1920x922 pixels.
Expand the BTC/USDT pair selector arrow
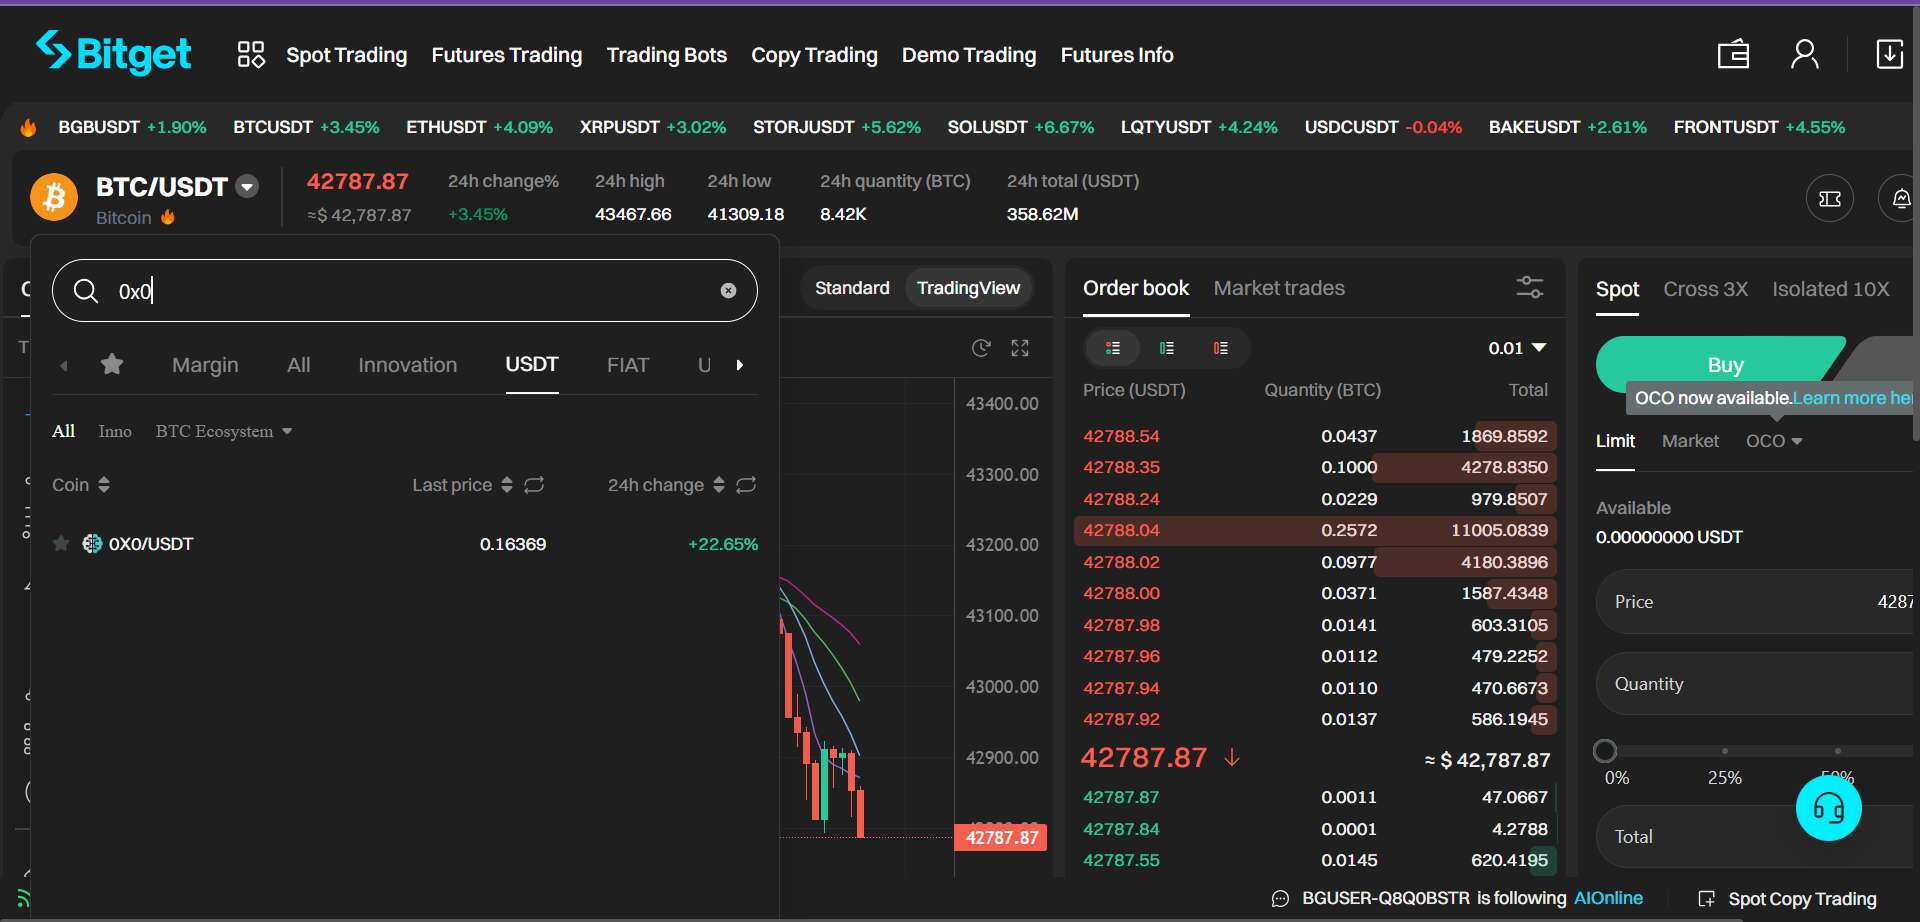[247, 186]
